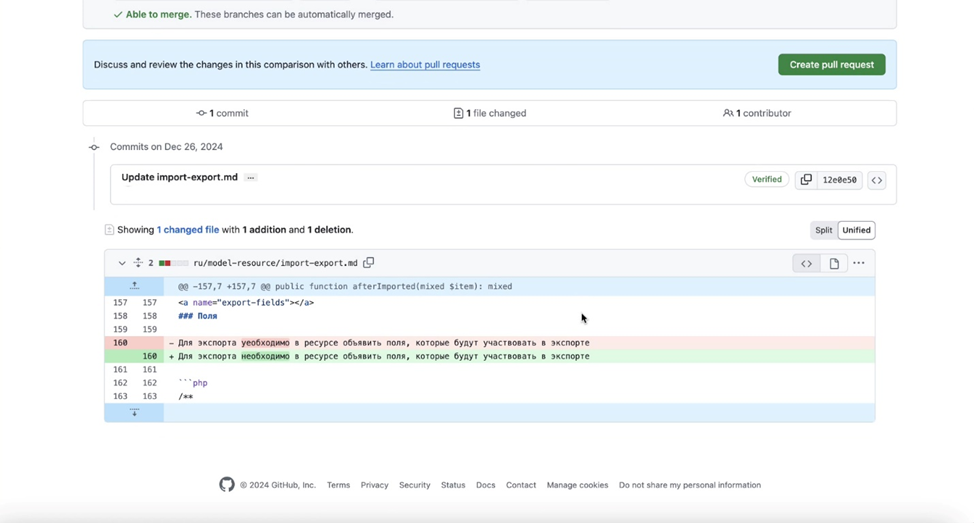Screen dimensions: 974x523
Task: Display the source diff view
Action: tap(806, 263)
